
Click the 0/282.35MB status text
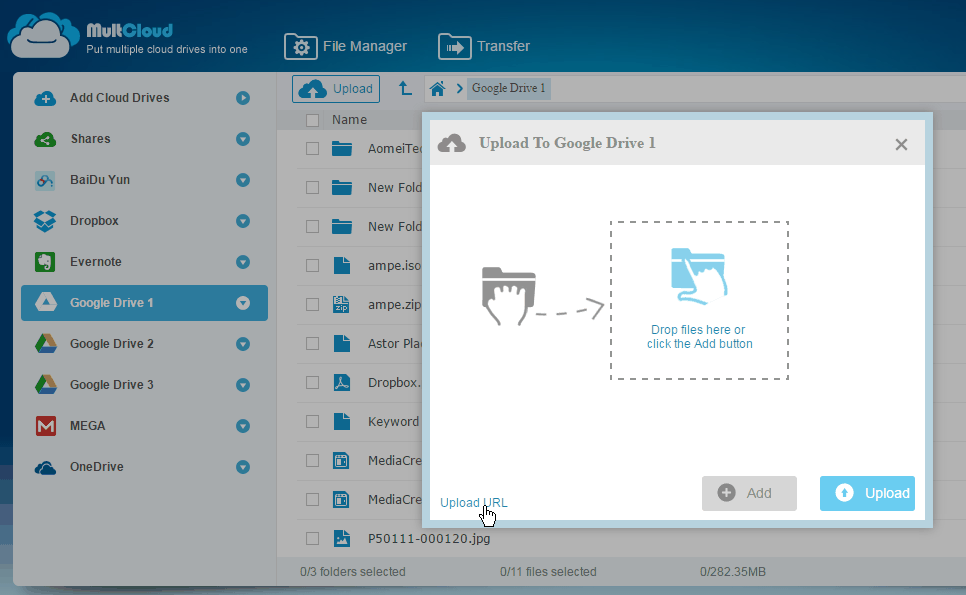733,572
